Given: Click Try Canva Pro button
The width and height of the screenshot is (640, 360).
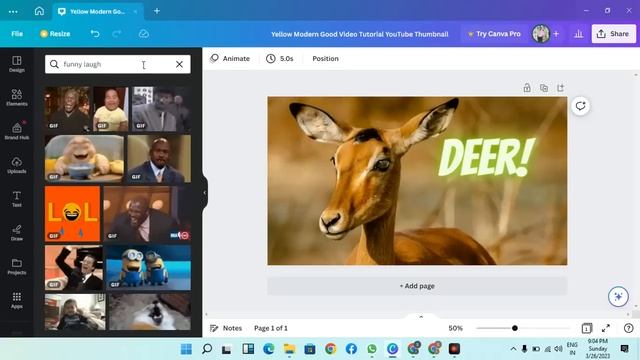Looking at the screenshot, I should tap(494, 34).
